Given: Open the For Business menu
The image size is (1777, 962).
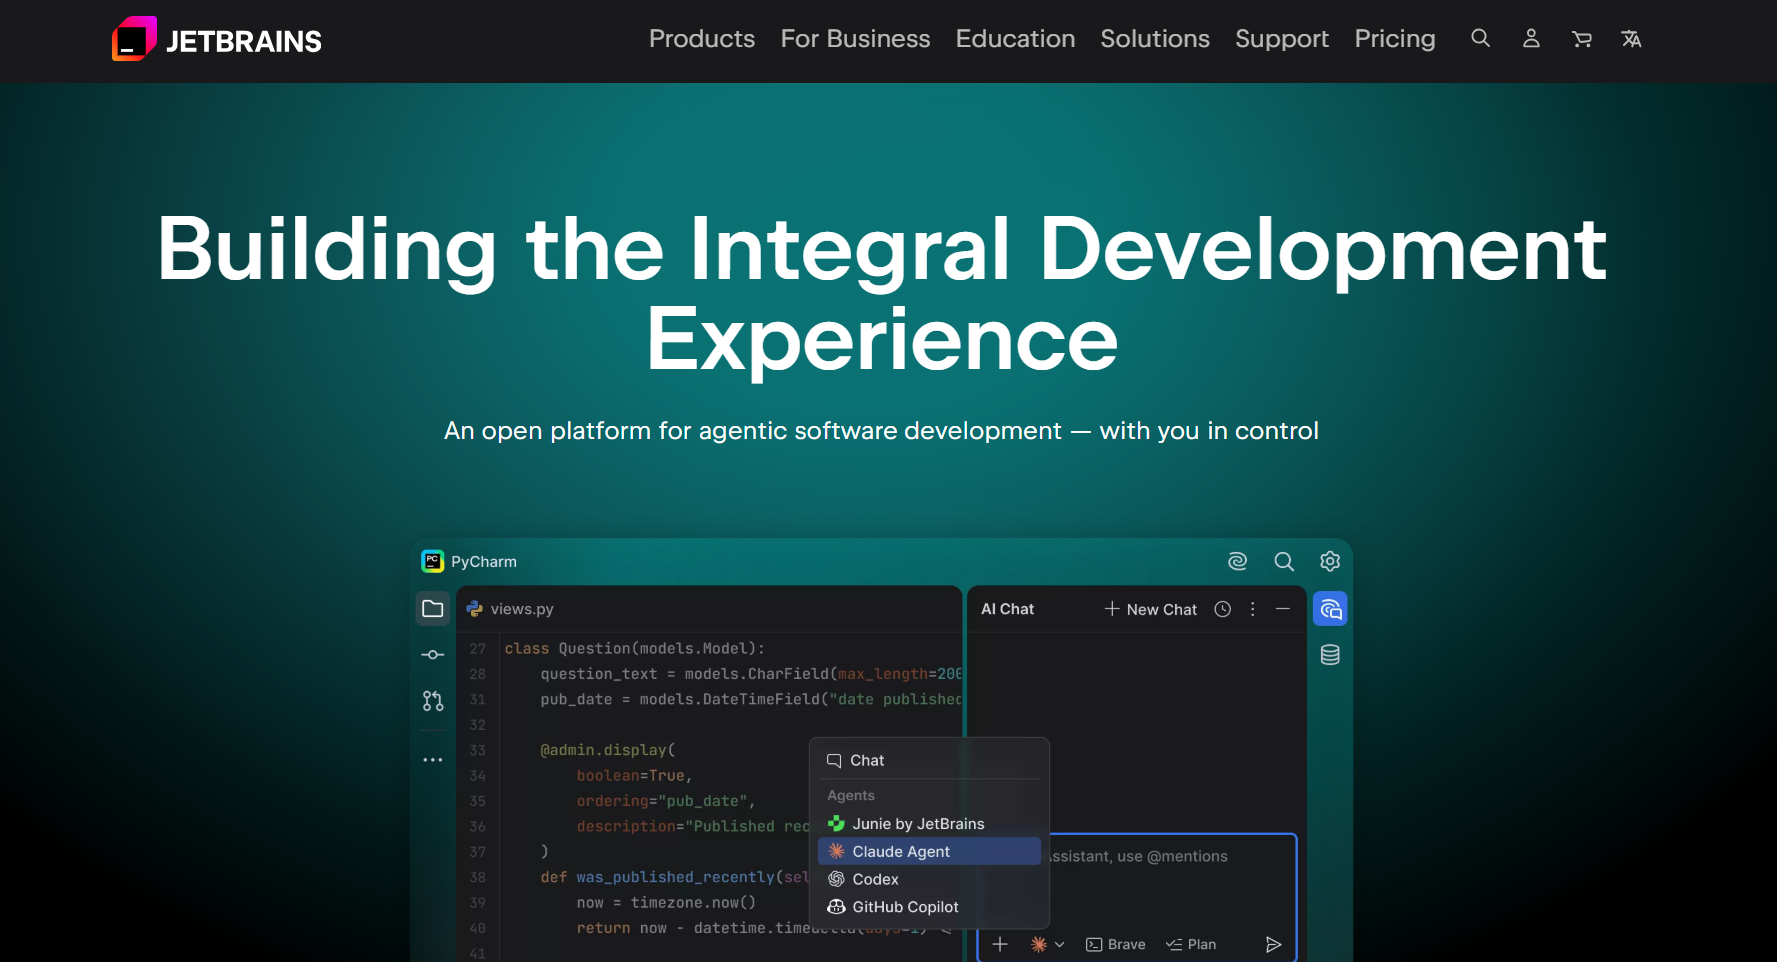Looking at the screenshot, I should click(x=855, y=39).
